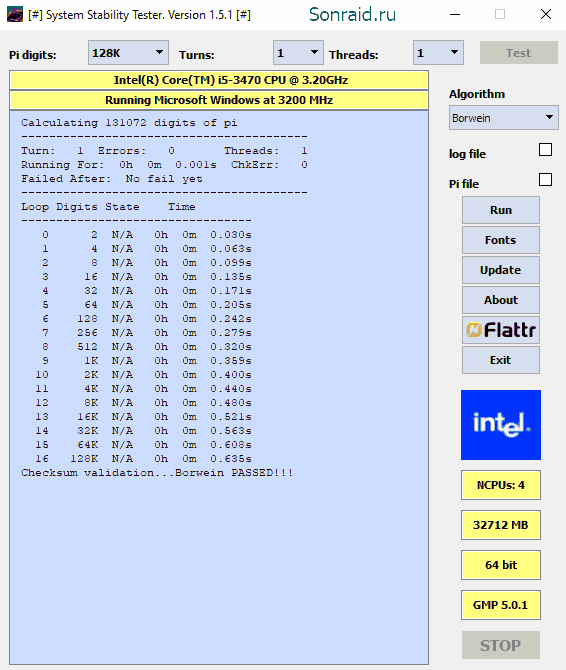The width and height of the screenshot is (566, 670).
Task: Click the NCPUs: 4 info box
Action: click(x=501, y=485)
